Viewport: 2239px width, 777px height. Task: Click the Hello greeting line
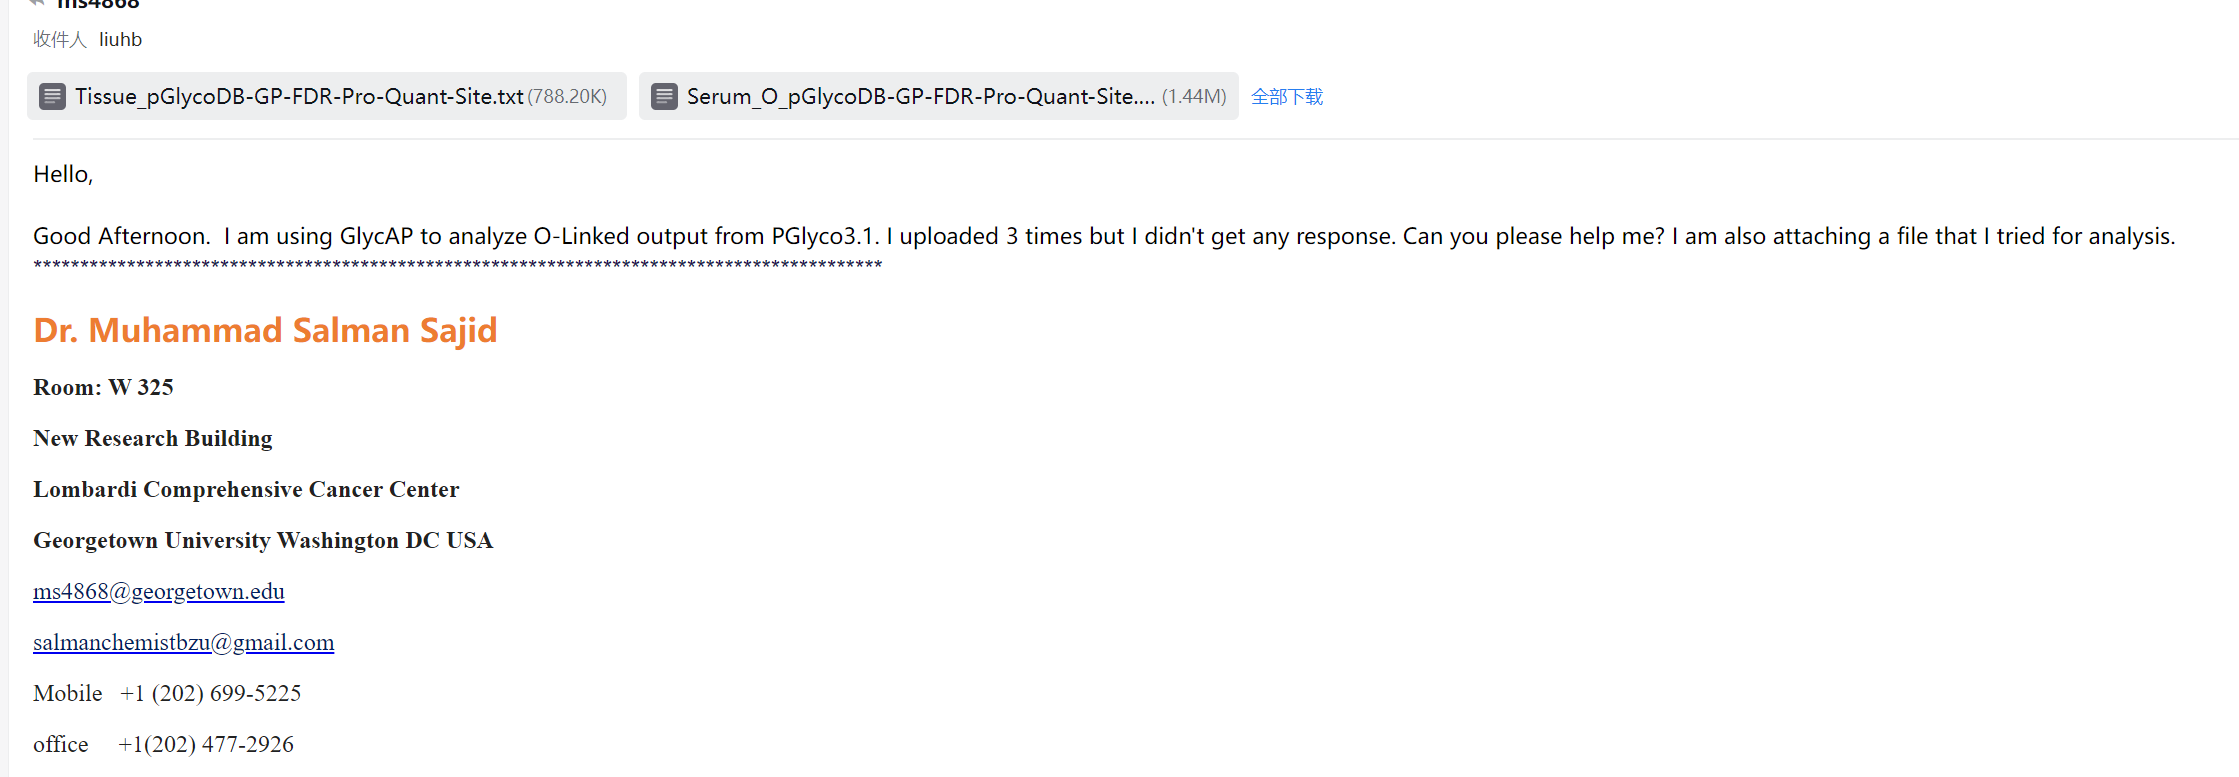pos(63,174)
